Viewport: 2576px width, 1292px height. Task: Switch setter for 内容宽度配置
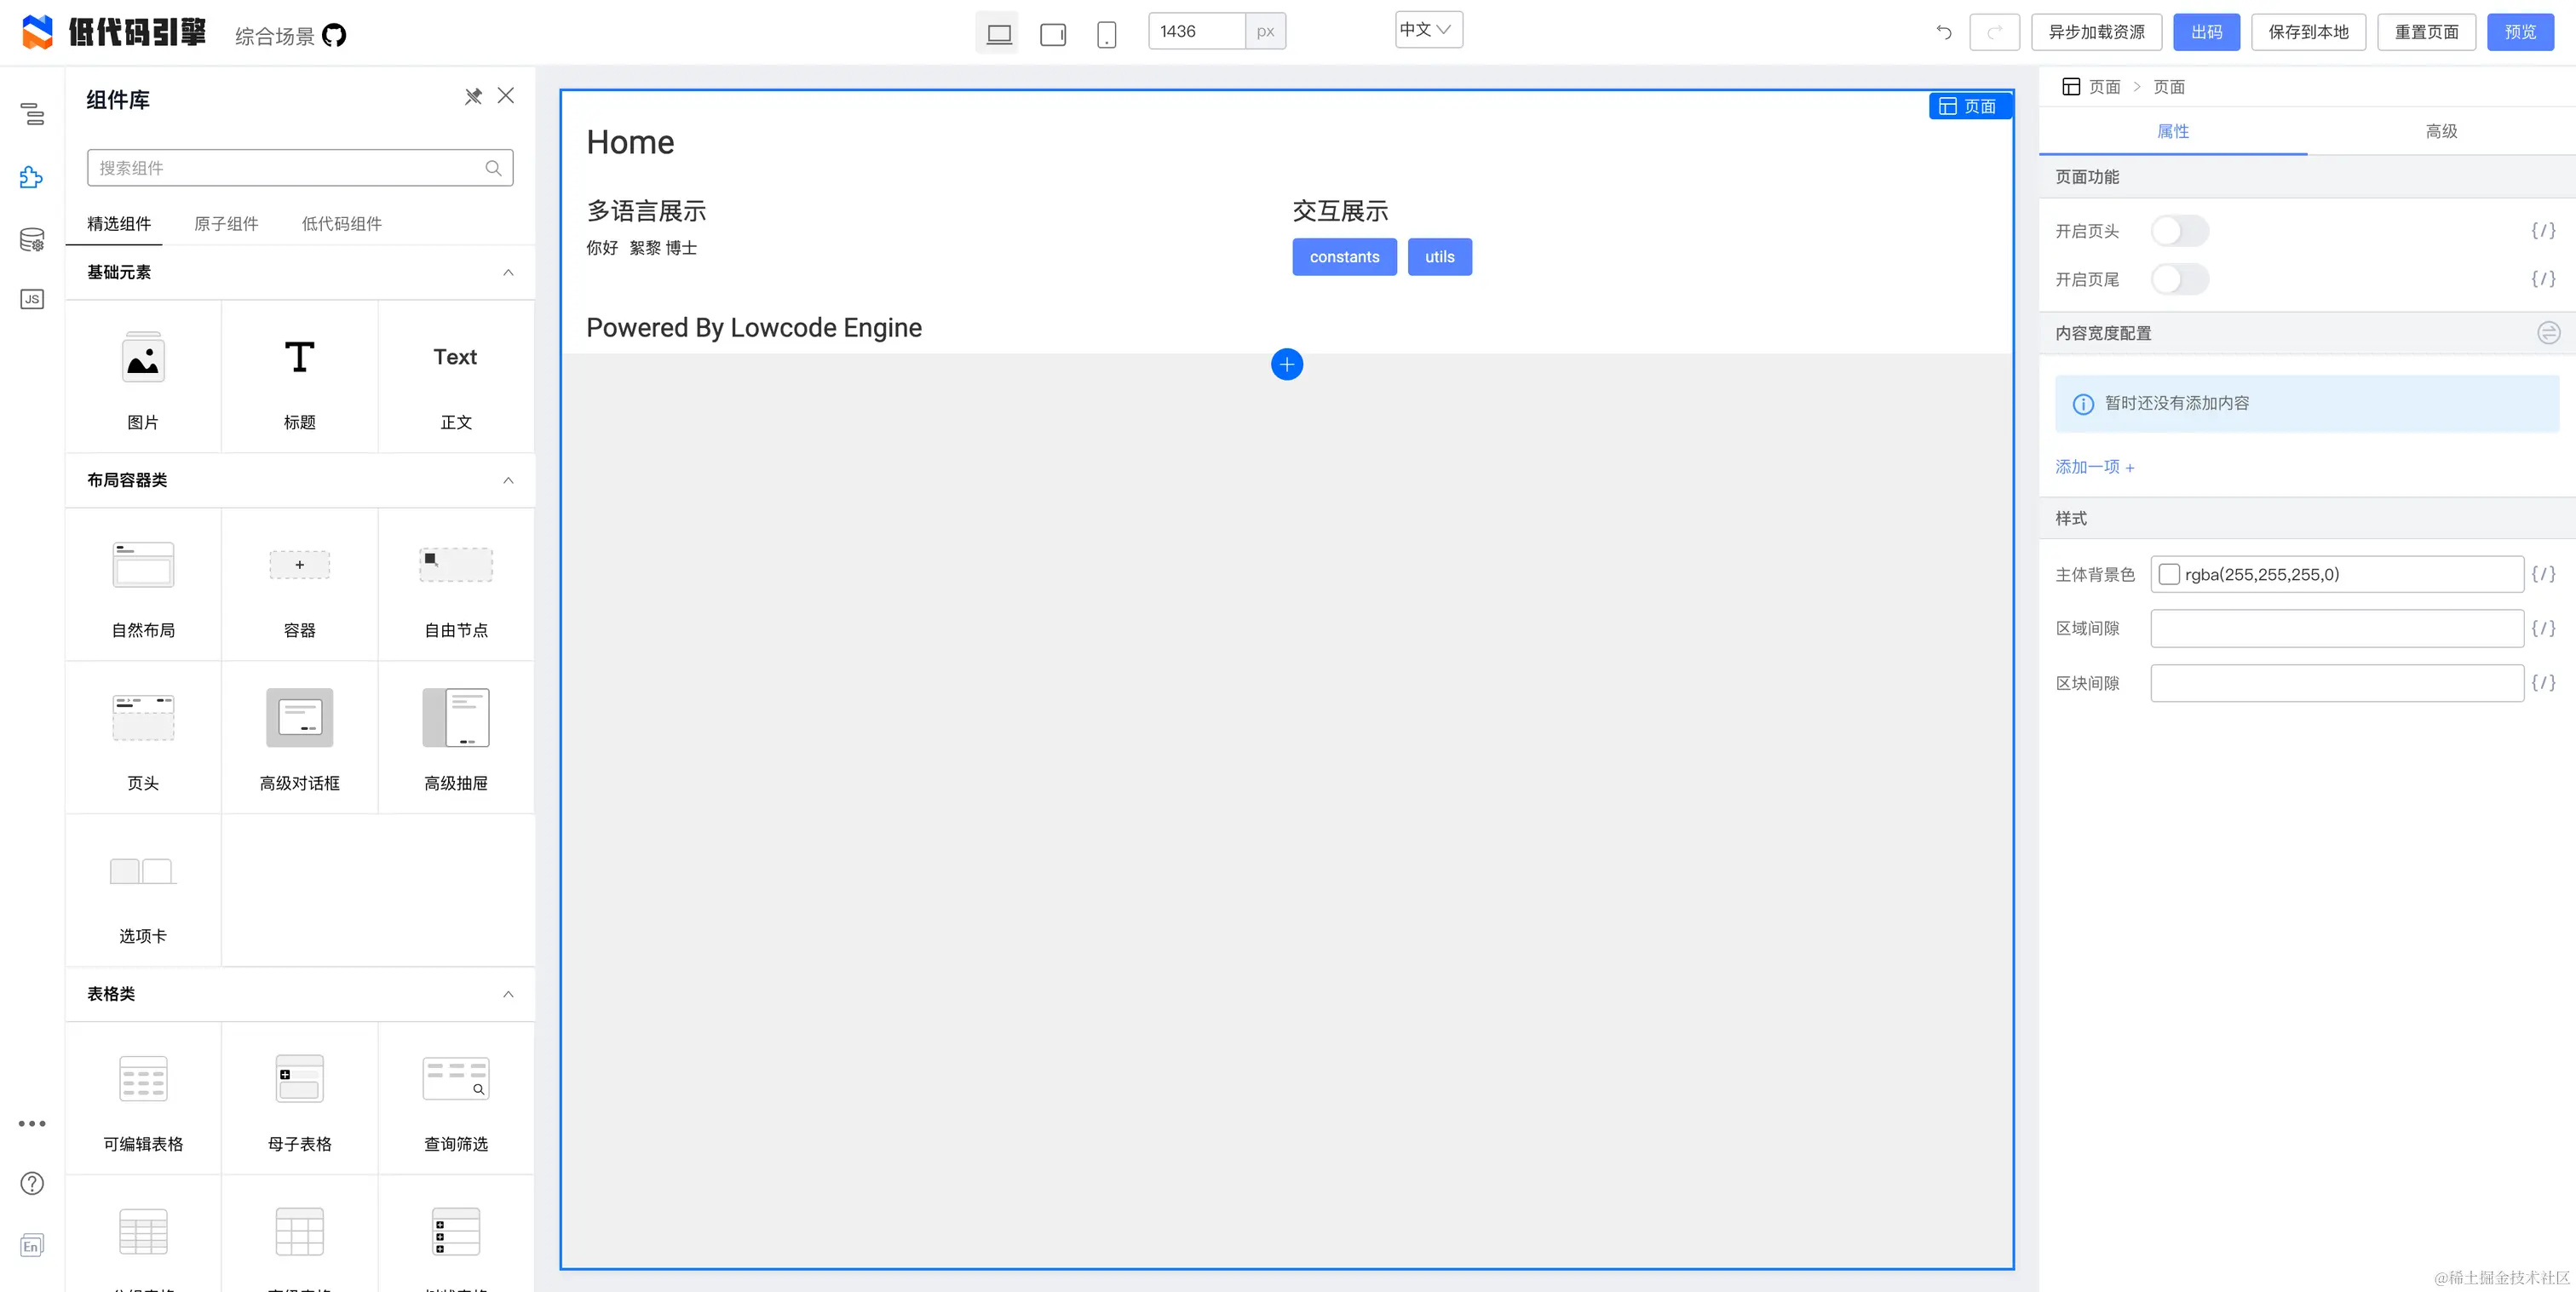(2548, 333)
